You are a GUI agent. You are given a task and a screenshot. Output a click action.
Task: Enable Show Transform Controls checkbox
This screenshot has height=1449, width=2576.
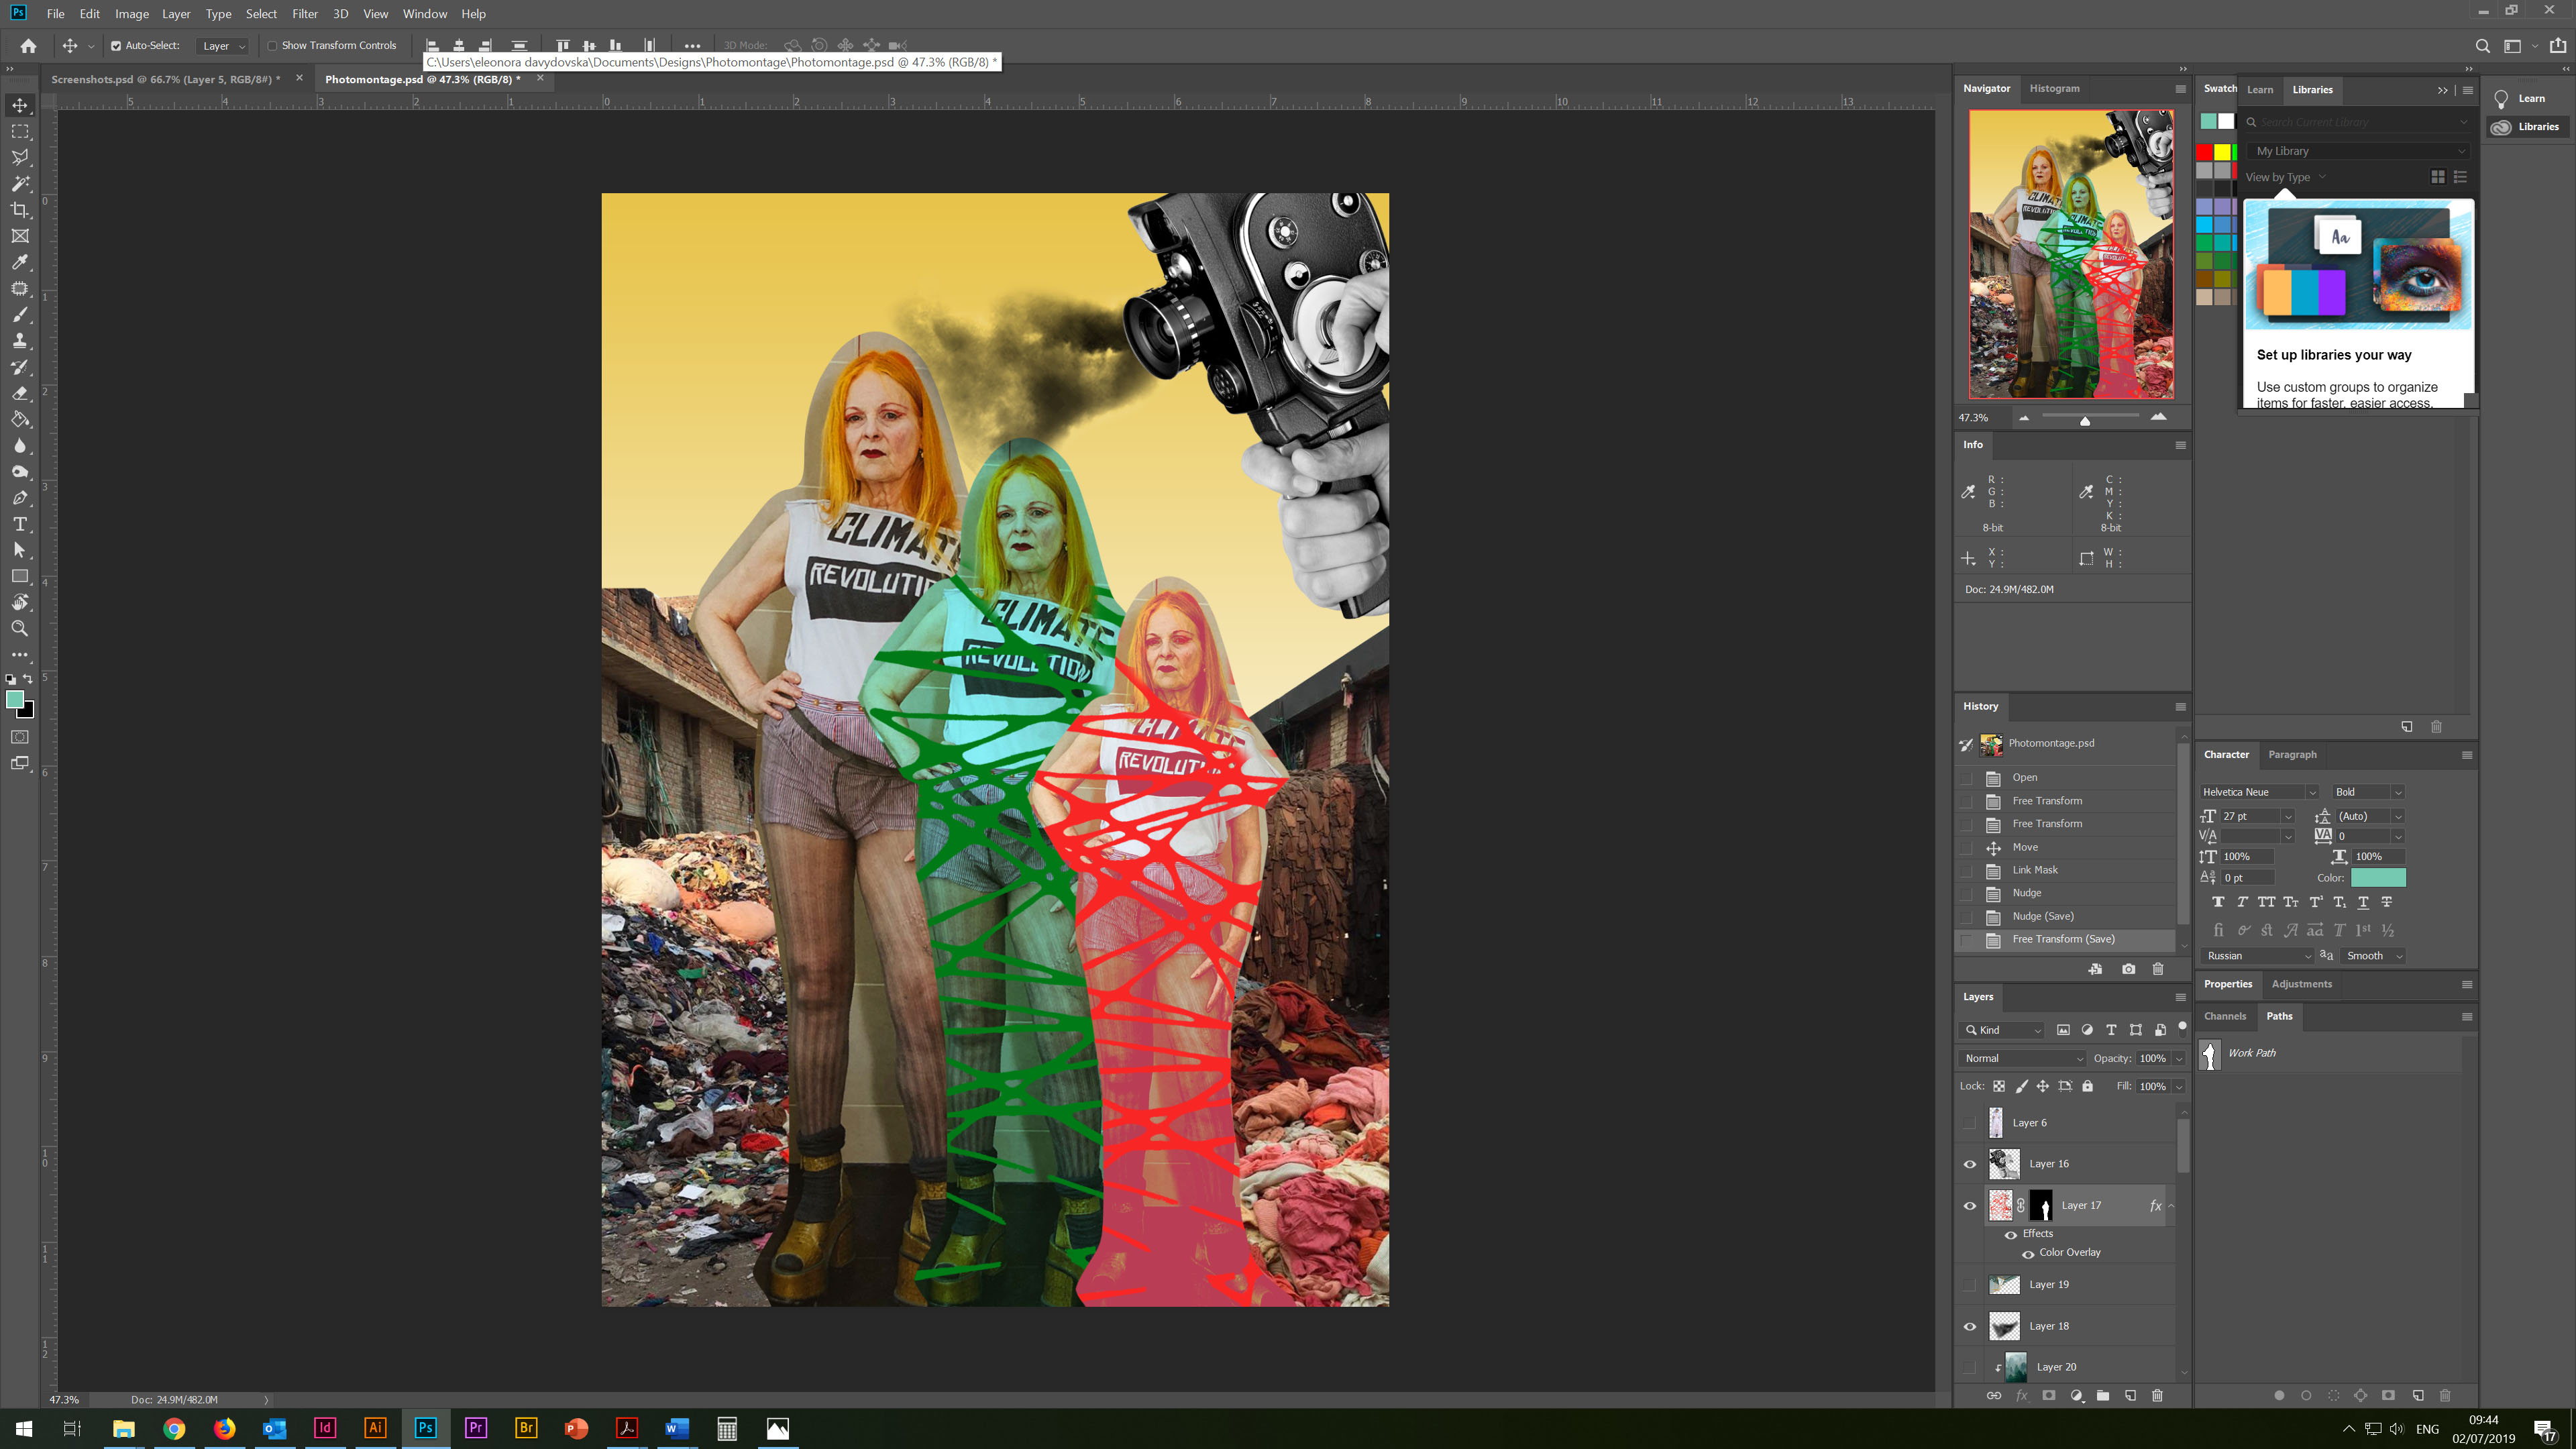[272, 46]
